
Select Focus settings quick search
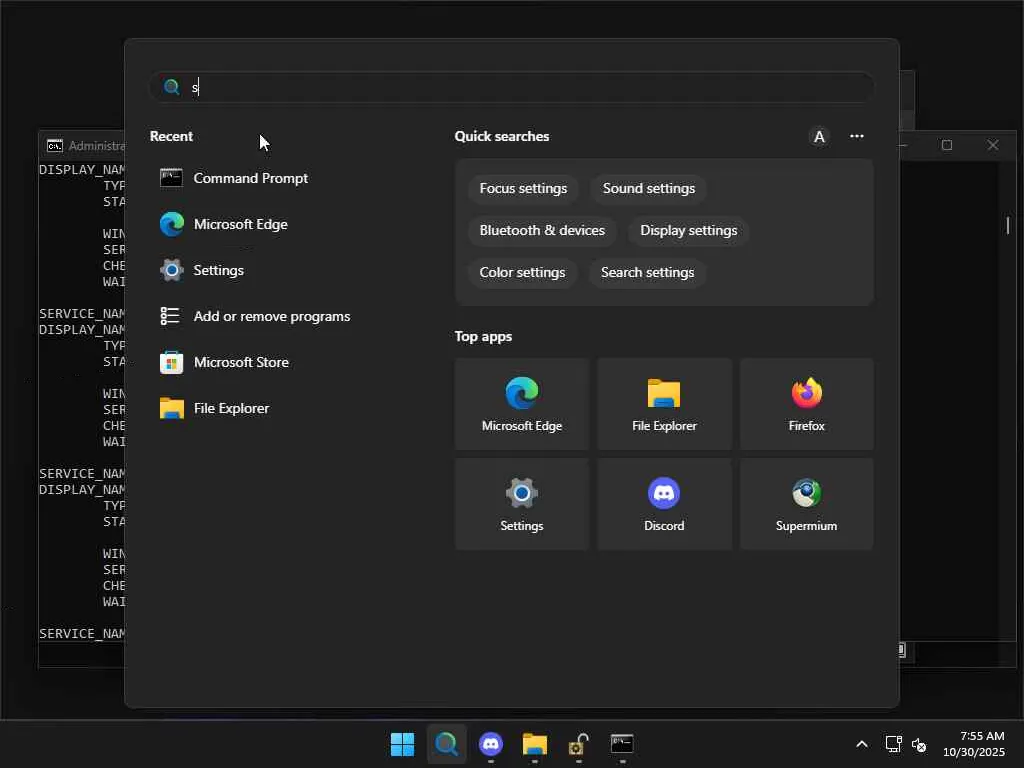point(523,189)
